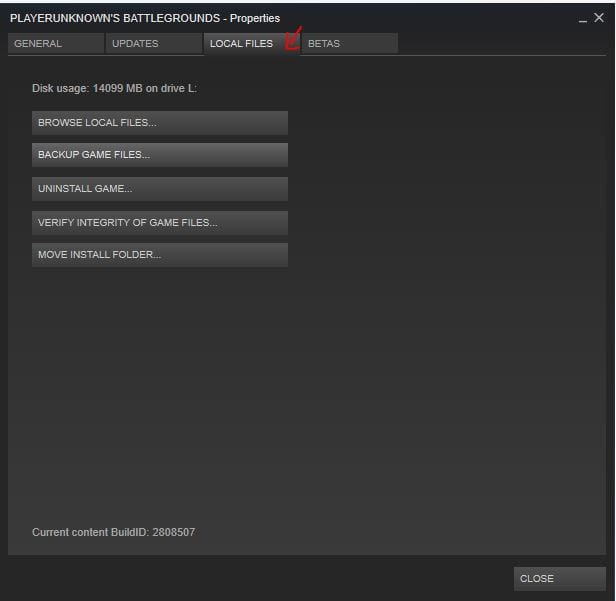Click Move Install Folder button
The width and height of the screenshot is (616, 601).
(160, 255)
